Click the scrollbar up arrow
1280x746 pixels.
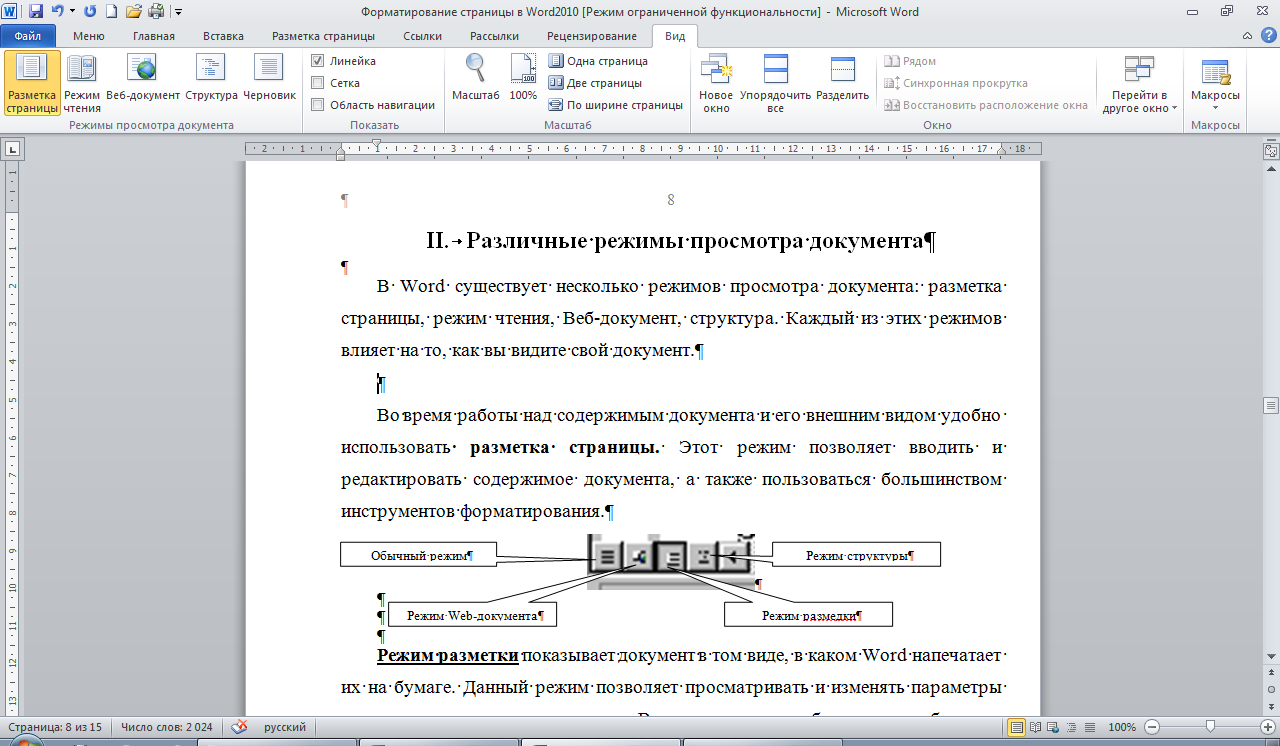tap(1271, 169)
